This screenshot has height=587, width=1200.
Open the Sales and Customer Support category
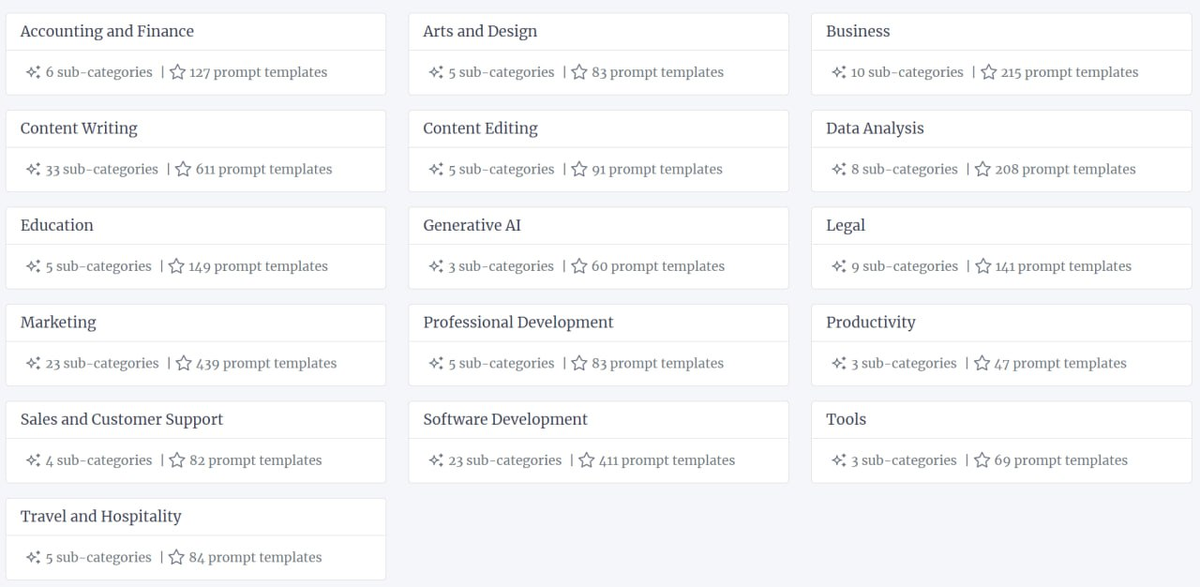coord(122,419)
